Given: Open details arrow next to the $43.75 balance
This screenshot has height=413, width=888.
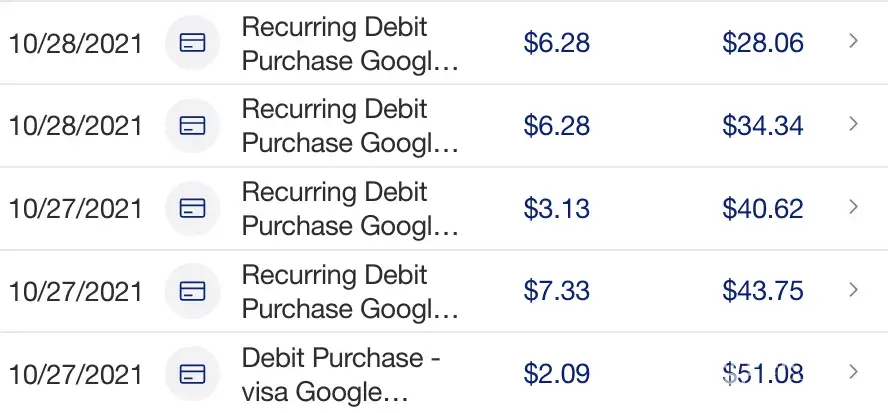Looking at the screenshot, I should point(853,290).
